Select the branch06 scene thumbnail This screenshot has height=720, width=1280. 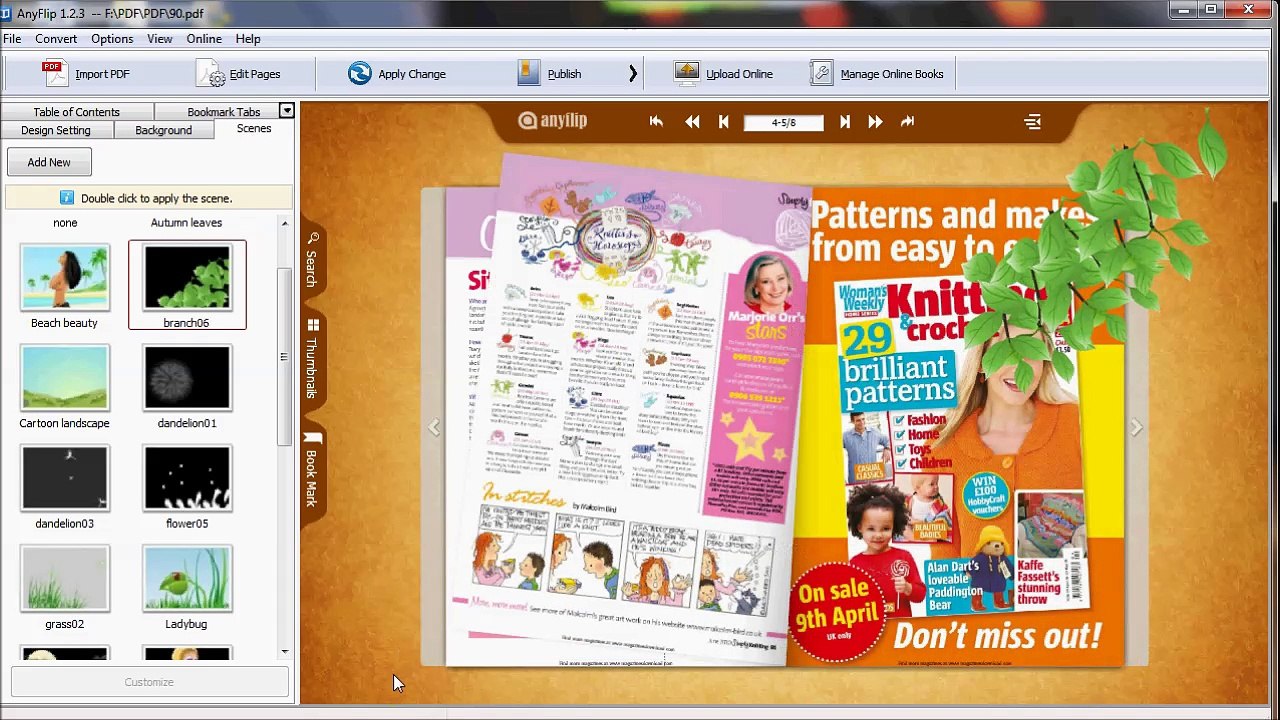tap(187, 278)
